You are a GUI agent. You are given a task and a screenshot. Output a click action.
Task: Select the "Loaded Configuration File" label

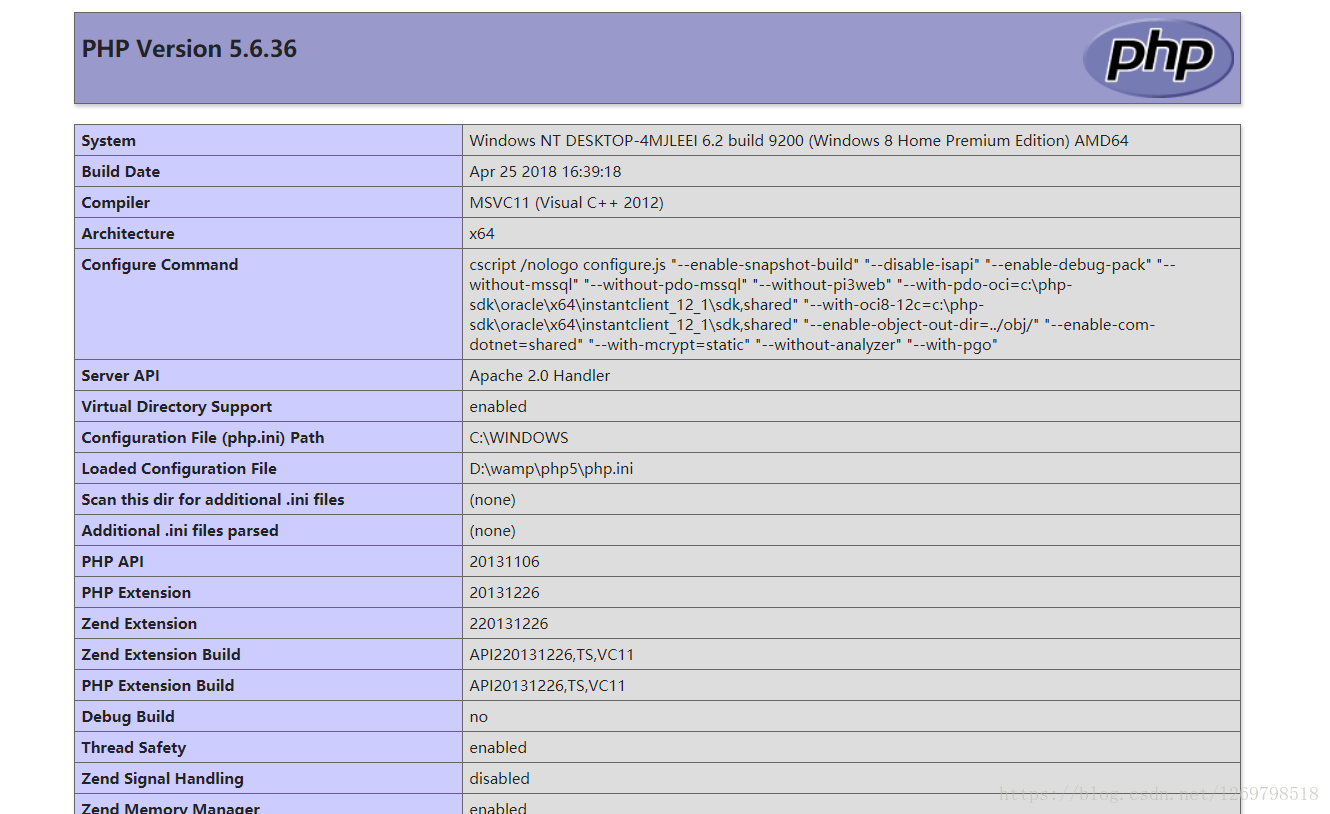[179, 469]
